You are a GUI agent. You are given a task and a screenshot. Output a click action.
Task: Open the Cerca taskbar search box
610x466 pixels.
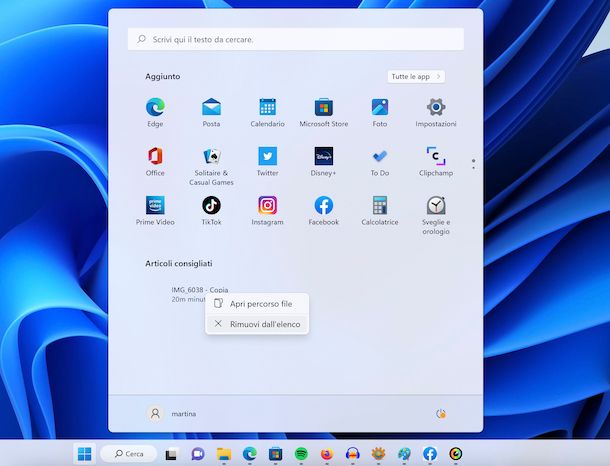129,454
